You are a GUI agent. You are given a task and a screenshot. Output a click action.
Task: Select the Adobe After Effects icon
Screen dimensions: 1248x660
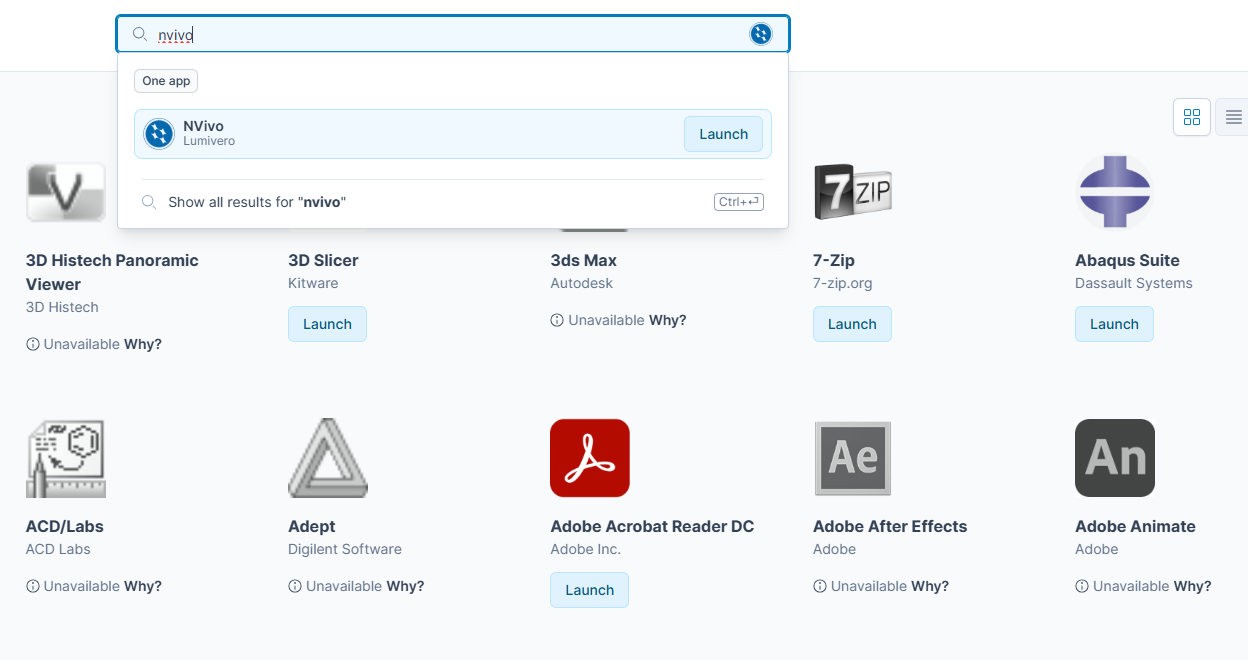pyautogui.click(x=852, y=458)
